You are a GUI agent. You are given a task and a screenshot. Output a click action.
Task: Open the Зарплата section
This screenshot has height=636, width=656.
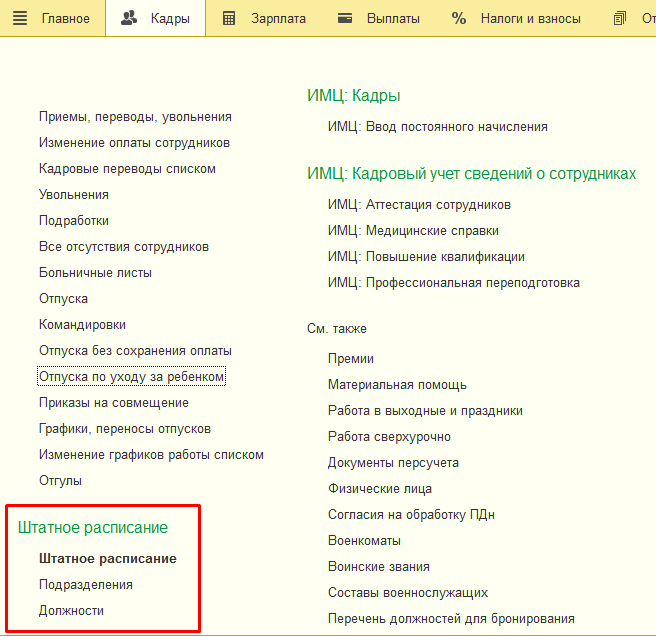278,19
